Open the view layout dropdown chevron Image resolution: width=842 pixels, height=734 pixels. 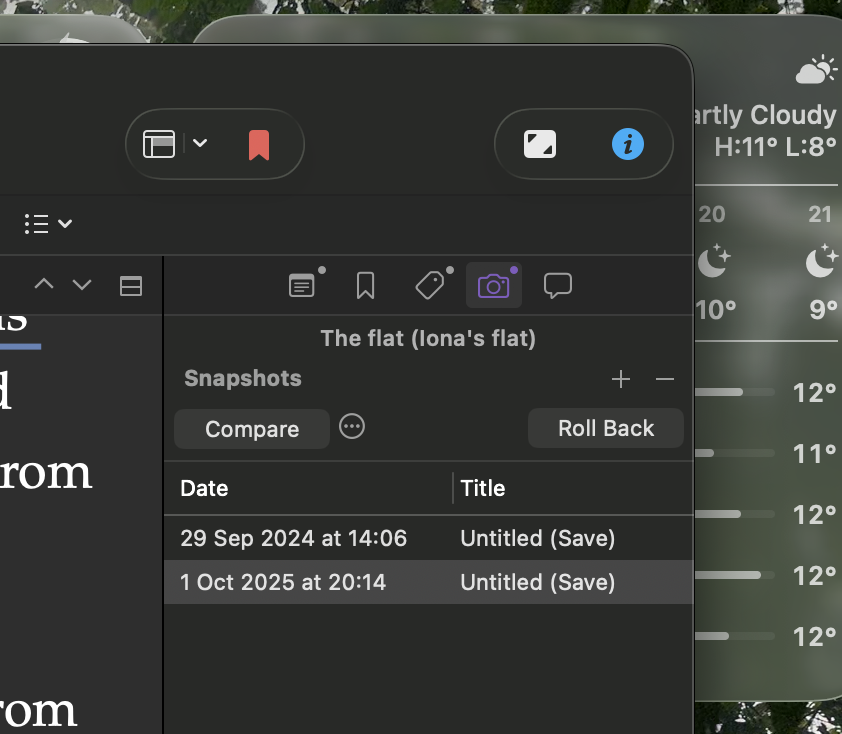[x=200, y=143]
